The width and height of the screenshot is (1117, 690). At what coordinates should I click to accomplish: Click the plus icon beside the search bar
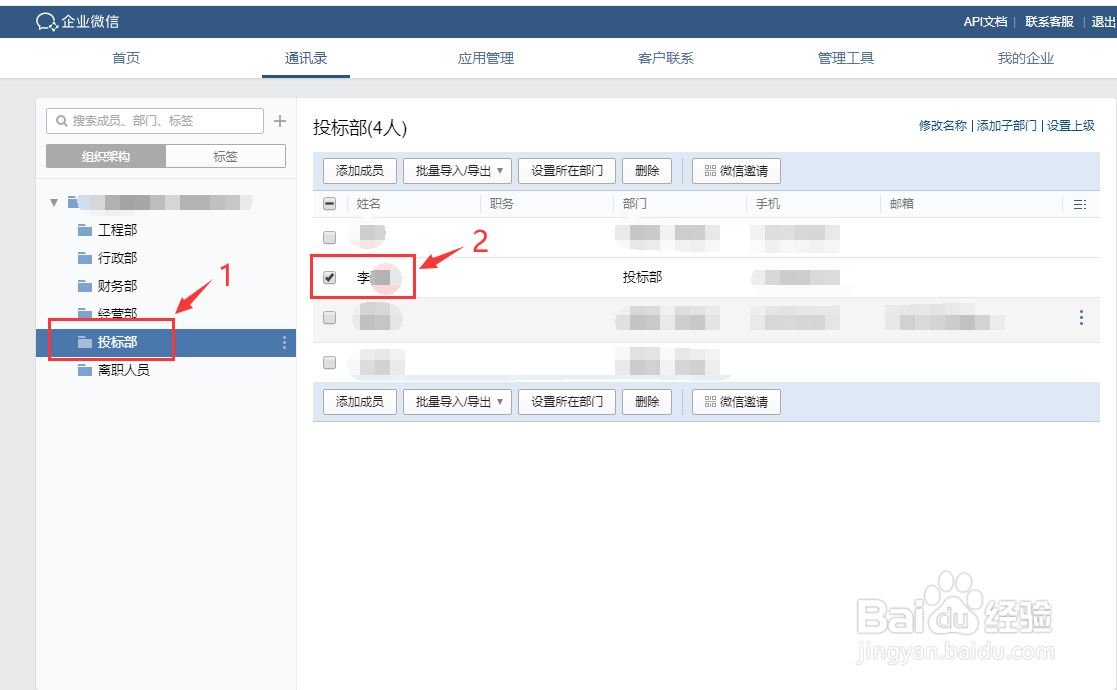pos(280,120)
